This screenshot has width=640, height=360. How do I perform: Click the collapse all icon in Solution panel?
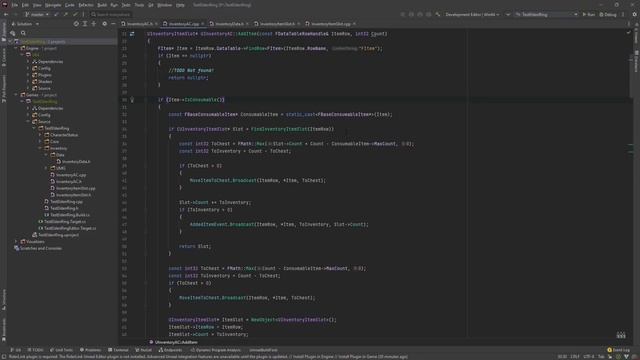coord(93,24)
